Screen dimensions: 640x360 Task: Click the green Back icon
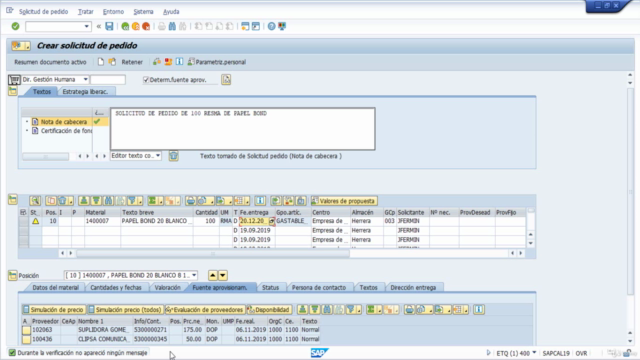(125, 26)
